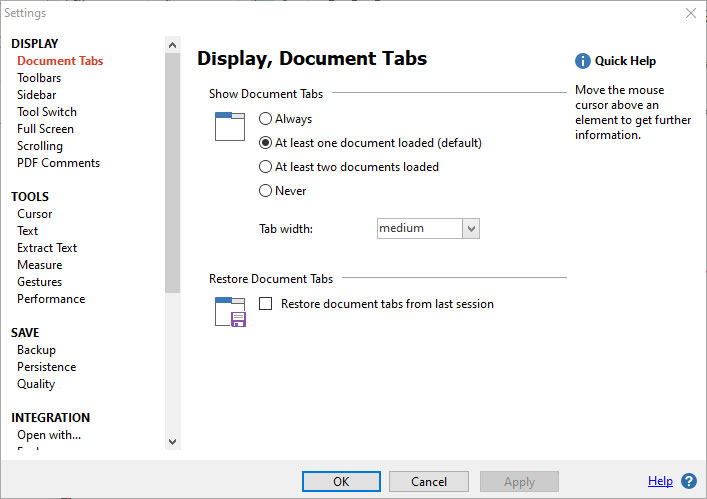
Task: Open the Toolbars settings page
Action: pyautogui.click(x=39, y=78)
